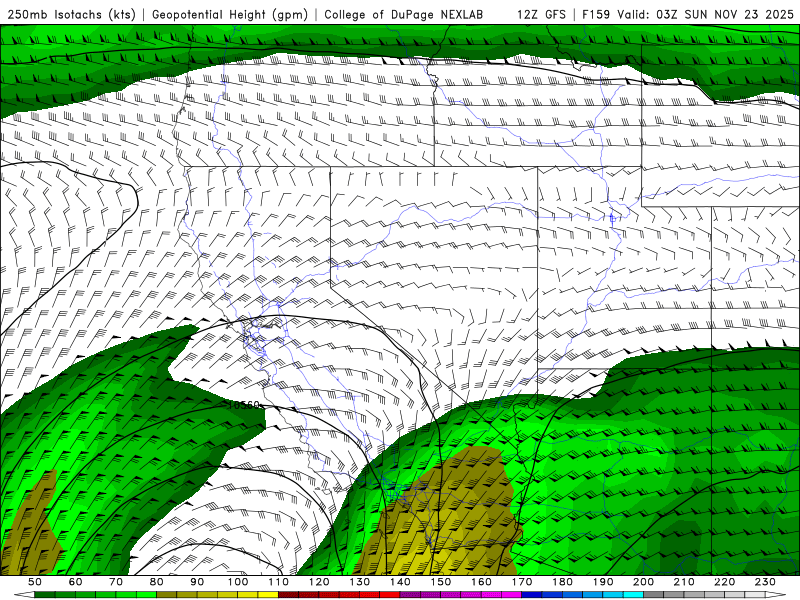800x600 pixels.
Task: Click the 210 knot colorbar label
Action: (684, 582)
